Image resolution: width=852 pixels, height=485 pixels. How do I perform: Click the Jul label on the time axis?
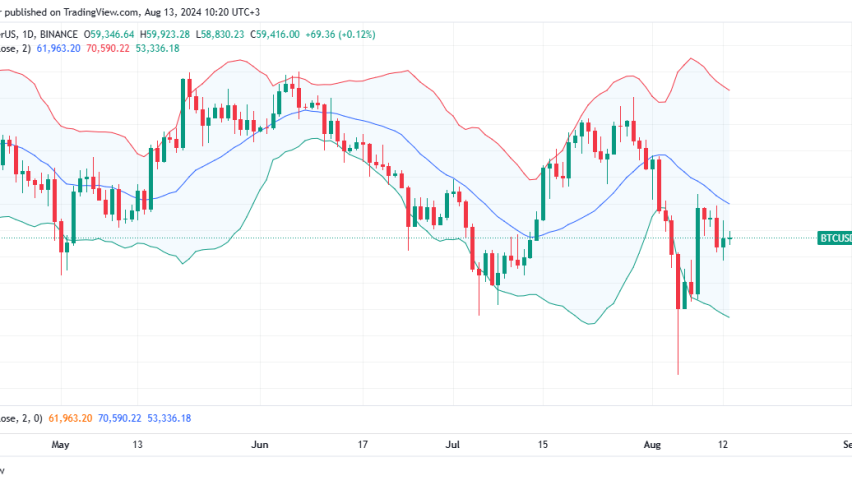point(452,444)
